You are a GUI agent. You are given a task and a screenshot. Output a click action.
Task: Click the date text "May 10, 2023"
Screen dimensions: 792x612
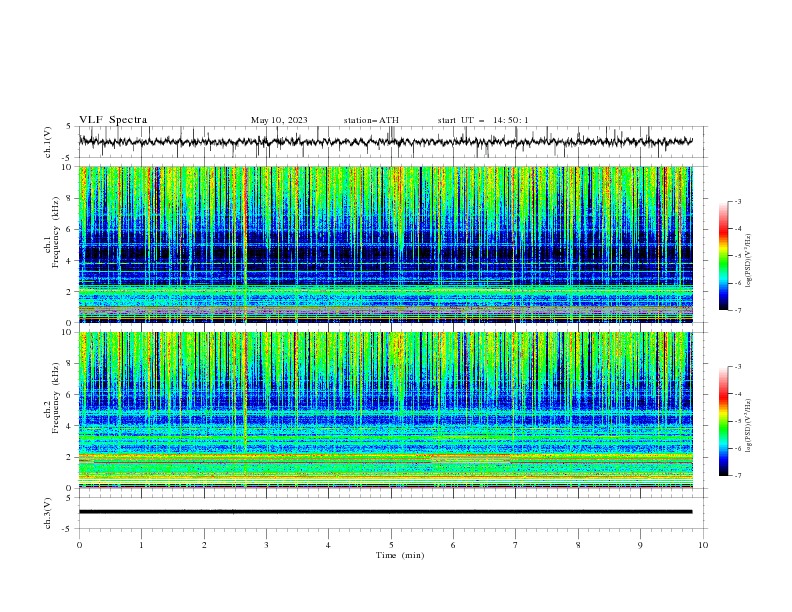point(279,120)
